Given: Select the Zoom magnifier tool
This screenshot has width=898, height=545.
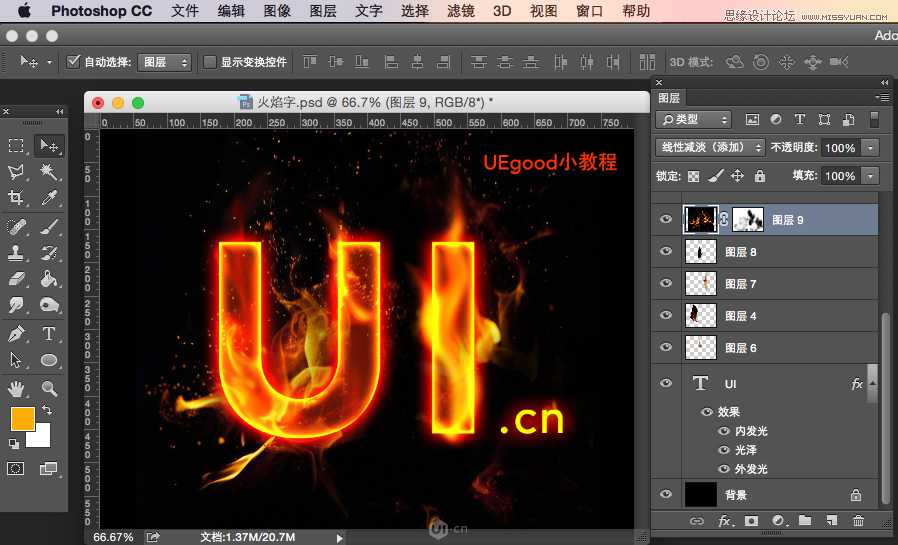Looking at the screenshot, I should 48,388.
